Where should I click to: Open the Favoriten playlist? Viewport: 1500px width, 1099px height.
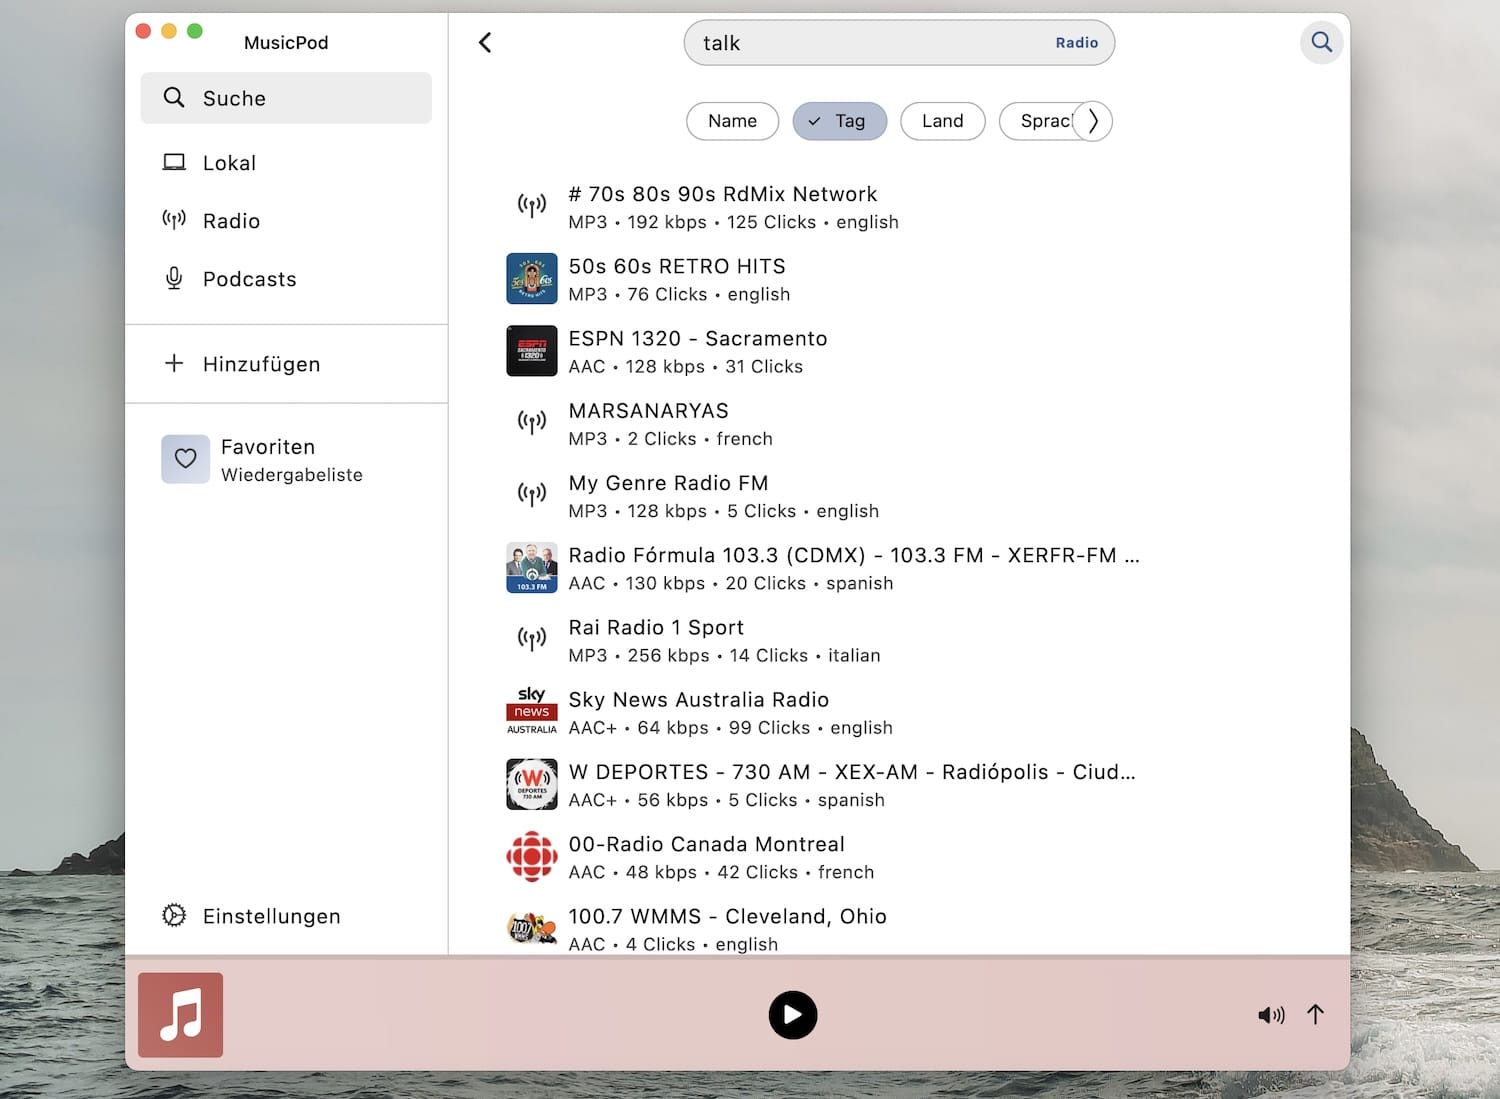point(286,460)
